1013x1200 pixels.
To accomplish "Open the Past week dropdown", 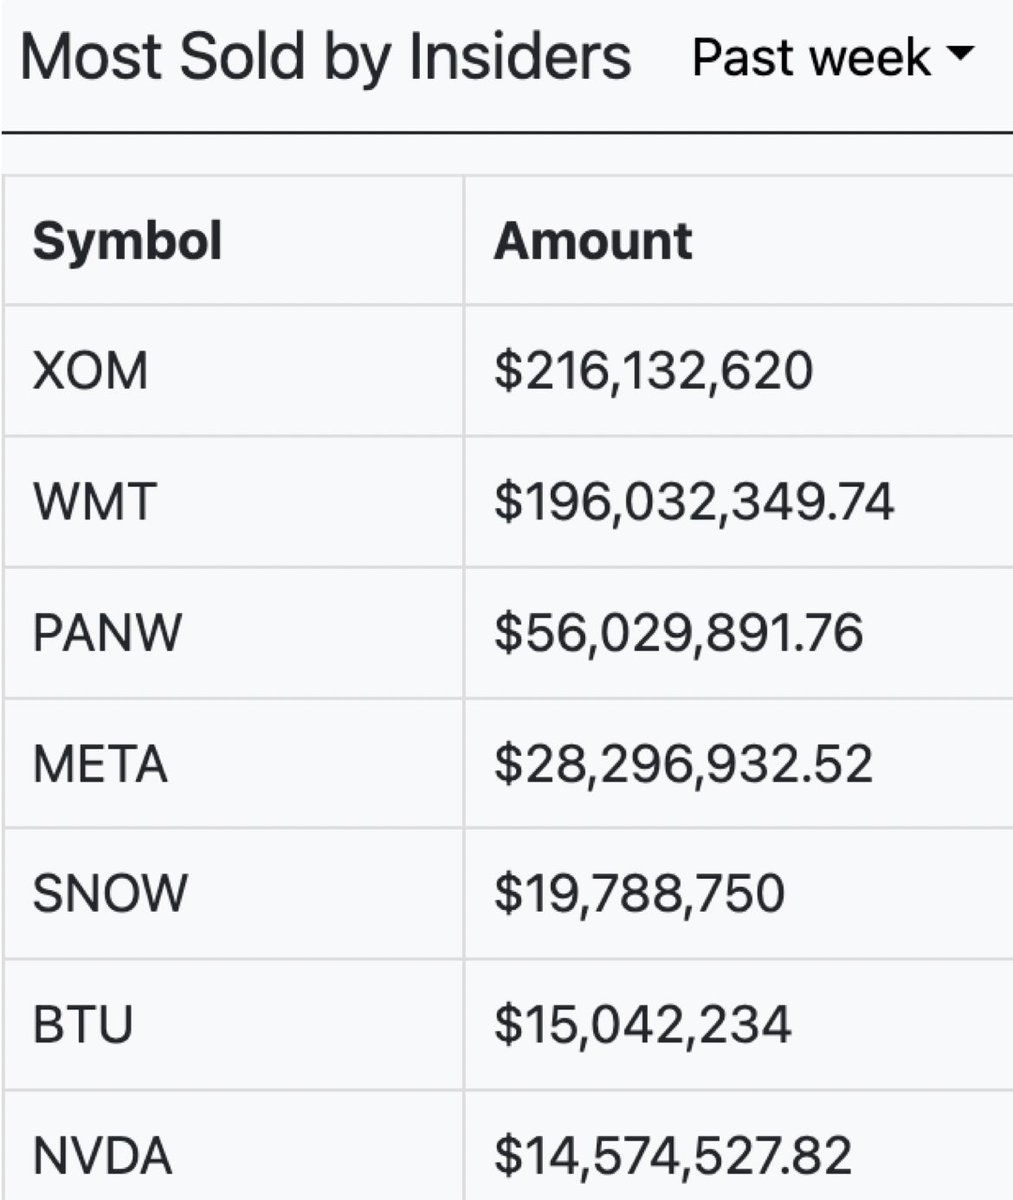I will click(x=832, y=57).
